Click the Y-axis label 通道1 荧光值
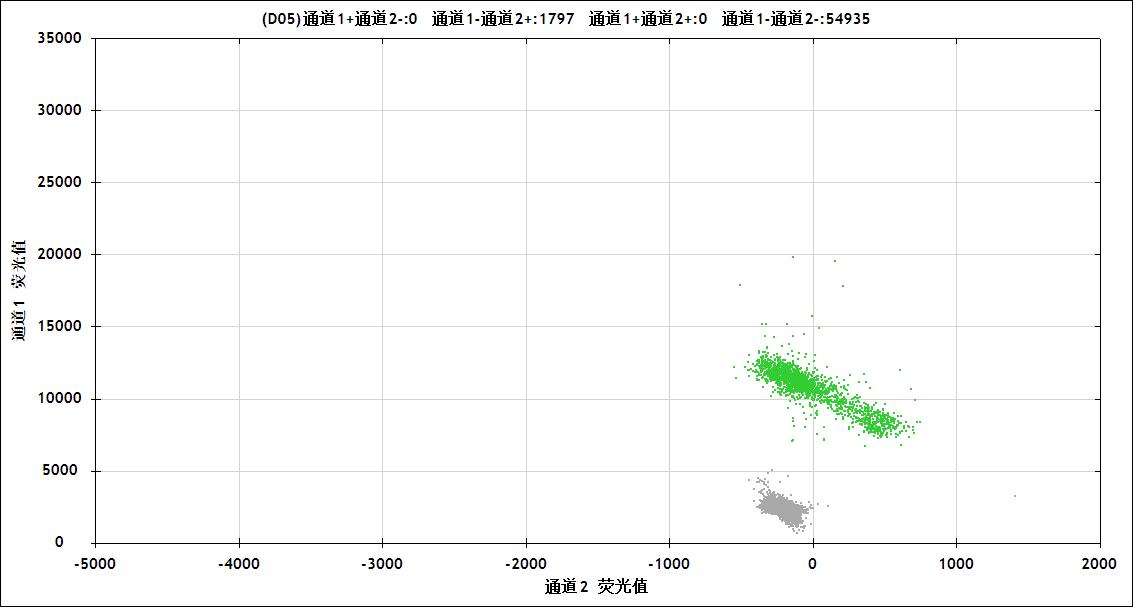The width and height of the screenshot is (1133, 607). click(x=19, y=290)
